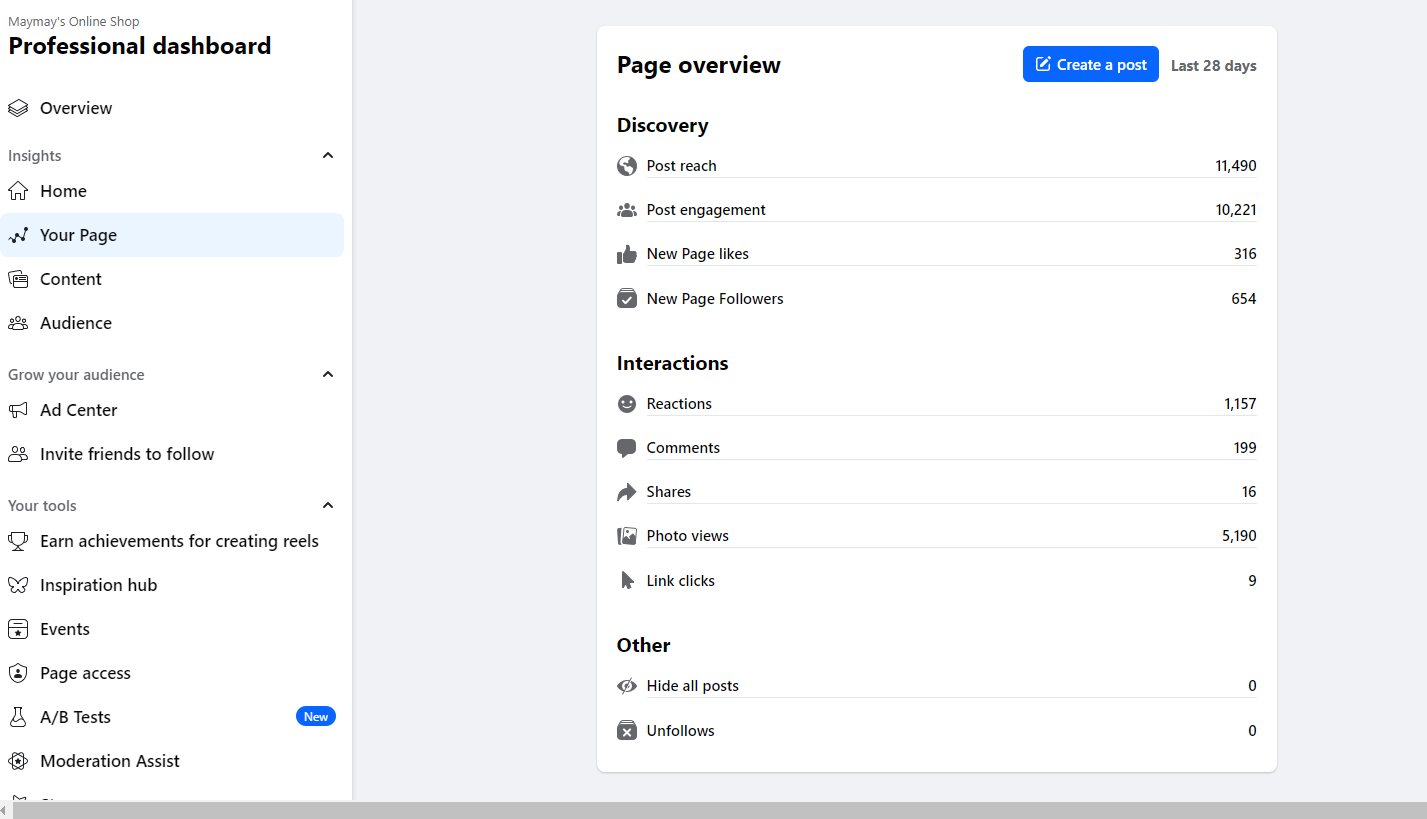Click the Page access shield icon
Viewport: 1427px width, 819px height.
pos(18,673)
